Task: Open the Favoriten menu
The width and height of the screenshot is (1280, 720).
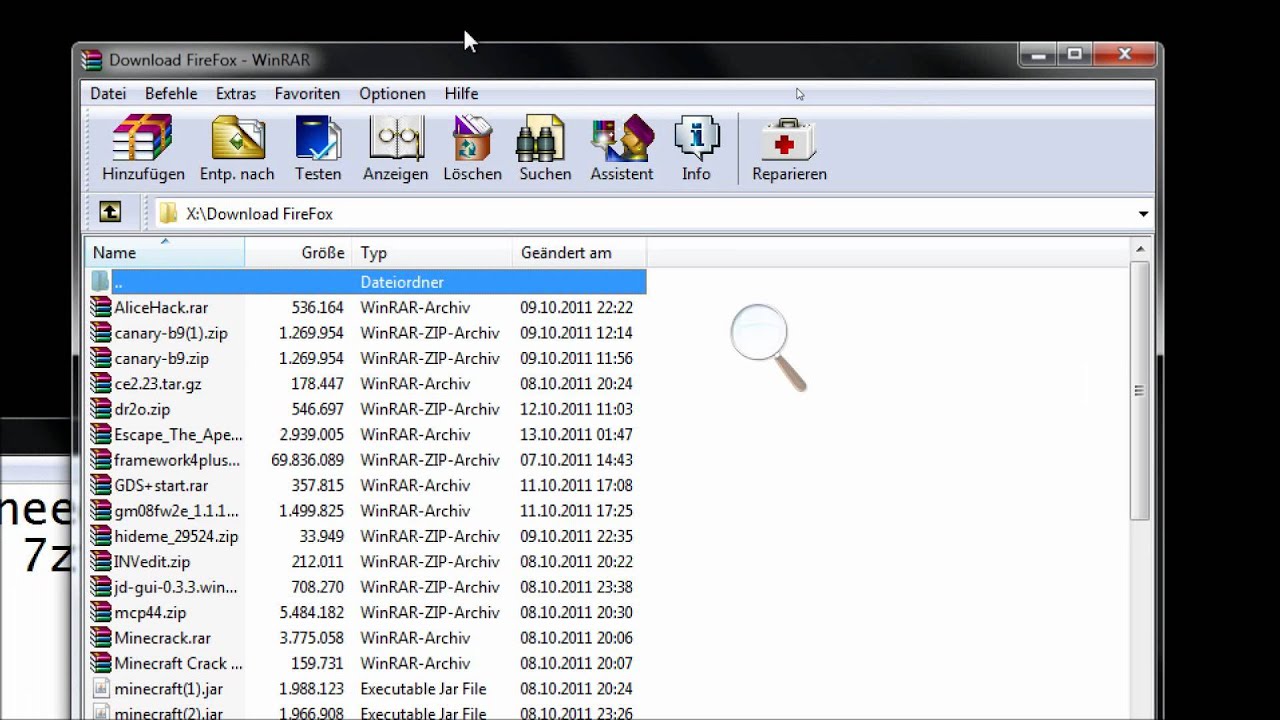Action: 307,93
